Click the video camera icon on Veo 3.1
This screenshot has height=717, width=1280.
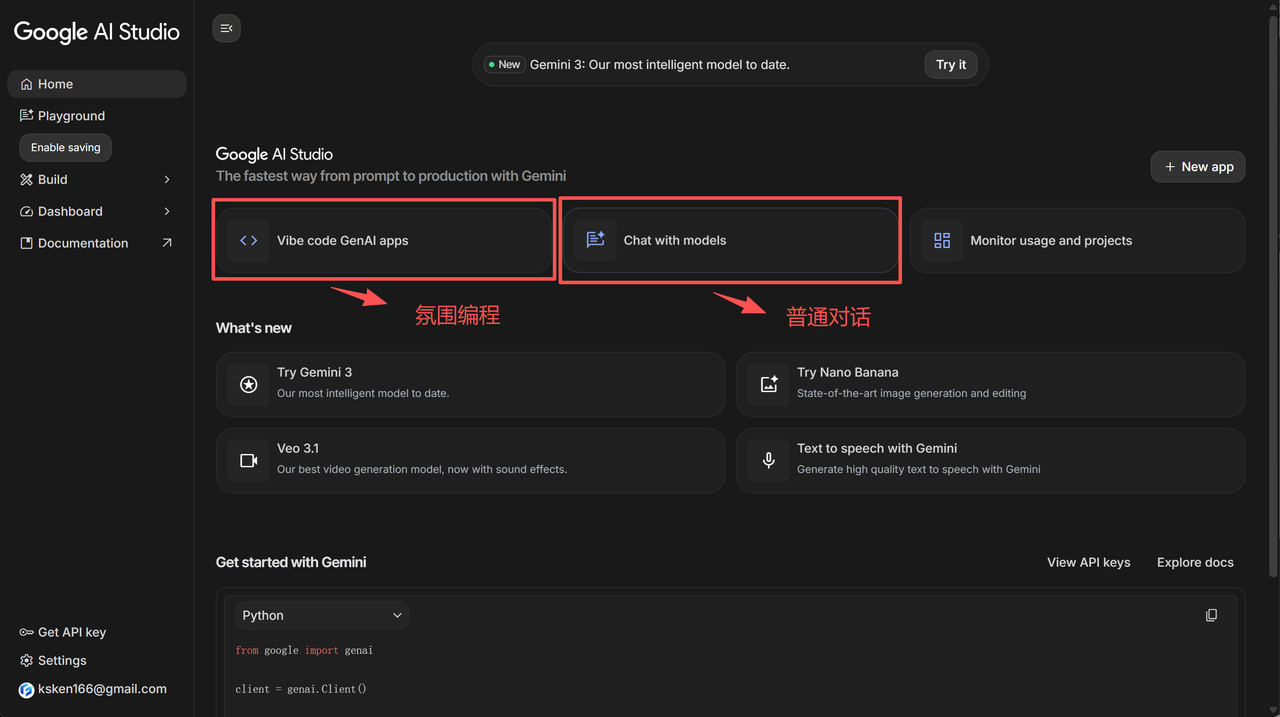click(x=249, y=460)
